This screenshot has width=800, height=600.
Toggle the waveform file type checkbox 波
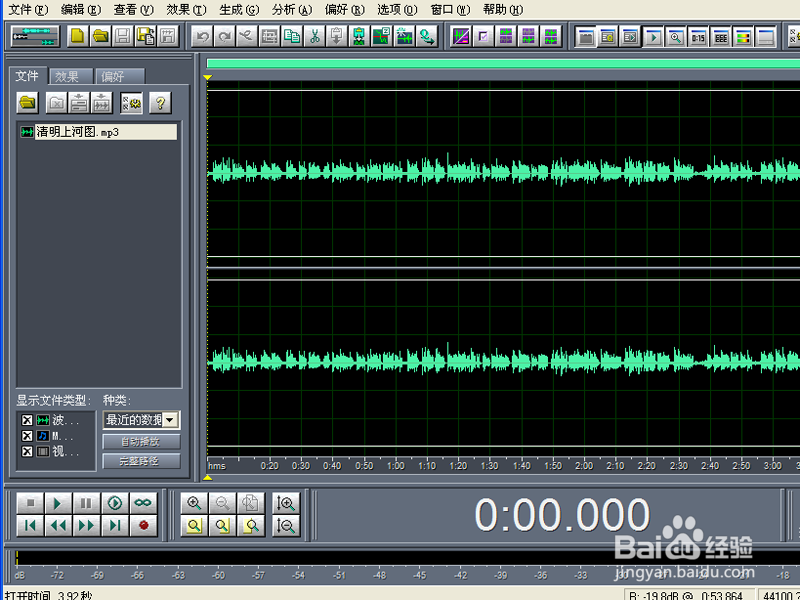pyautogui.click(x=27, y=420)
